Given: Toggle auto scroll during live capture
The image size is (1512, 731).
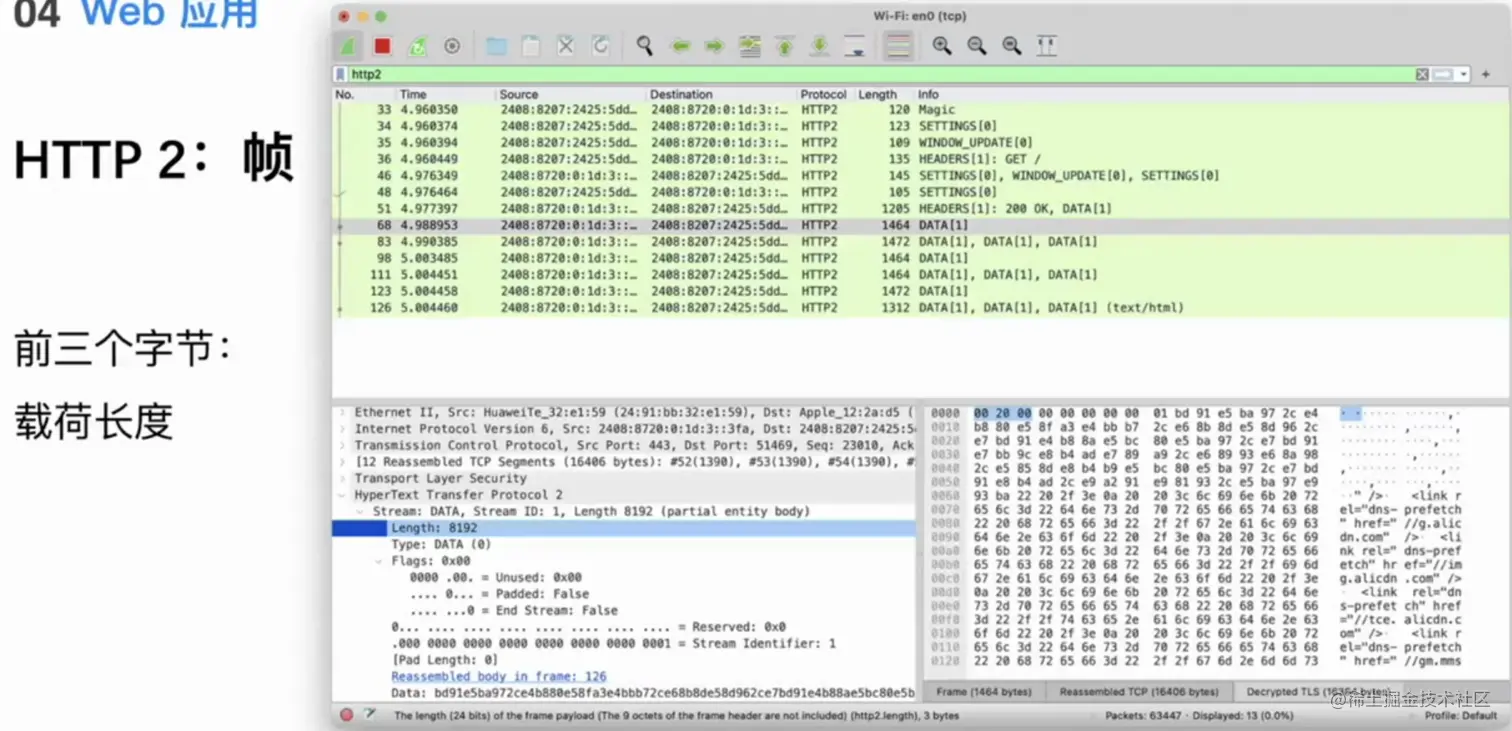Looking at the screenshot, I should pyautogui.click(x=854, y=46).
